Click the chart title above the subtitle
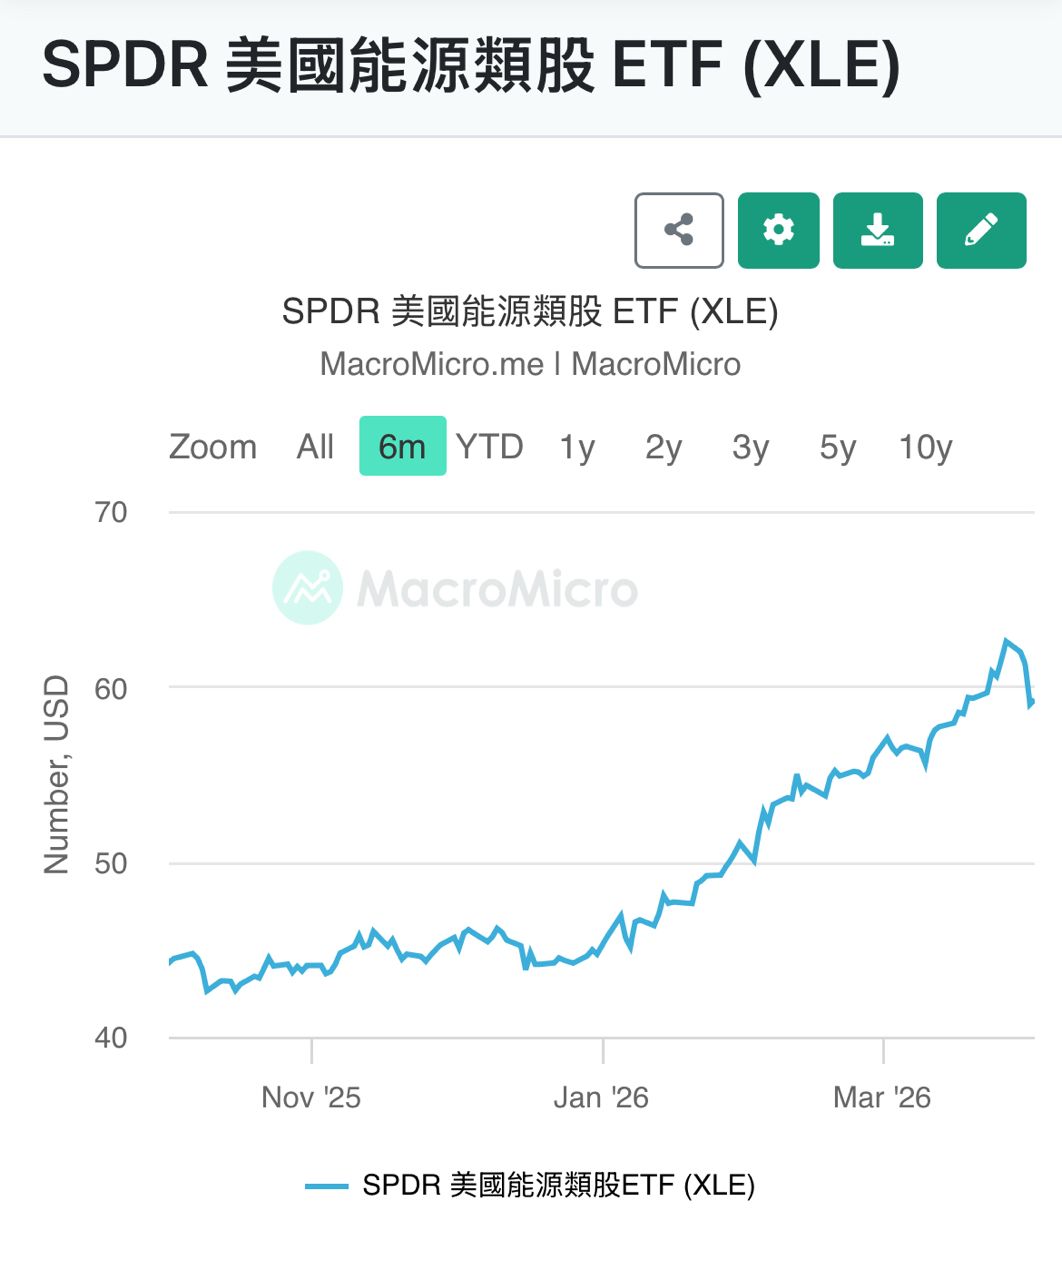This screenshot has width=1062, height=1280. point(530,311)
